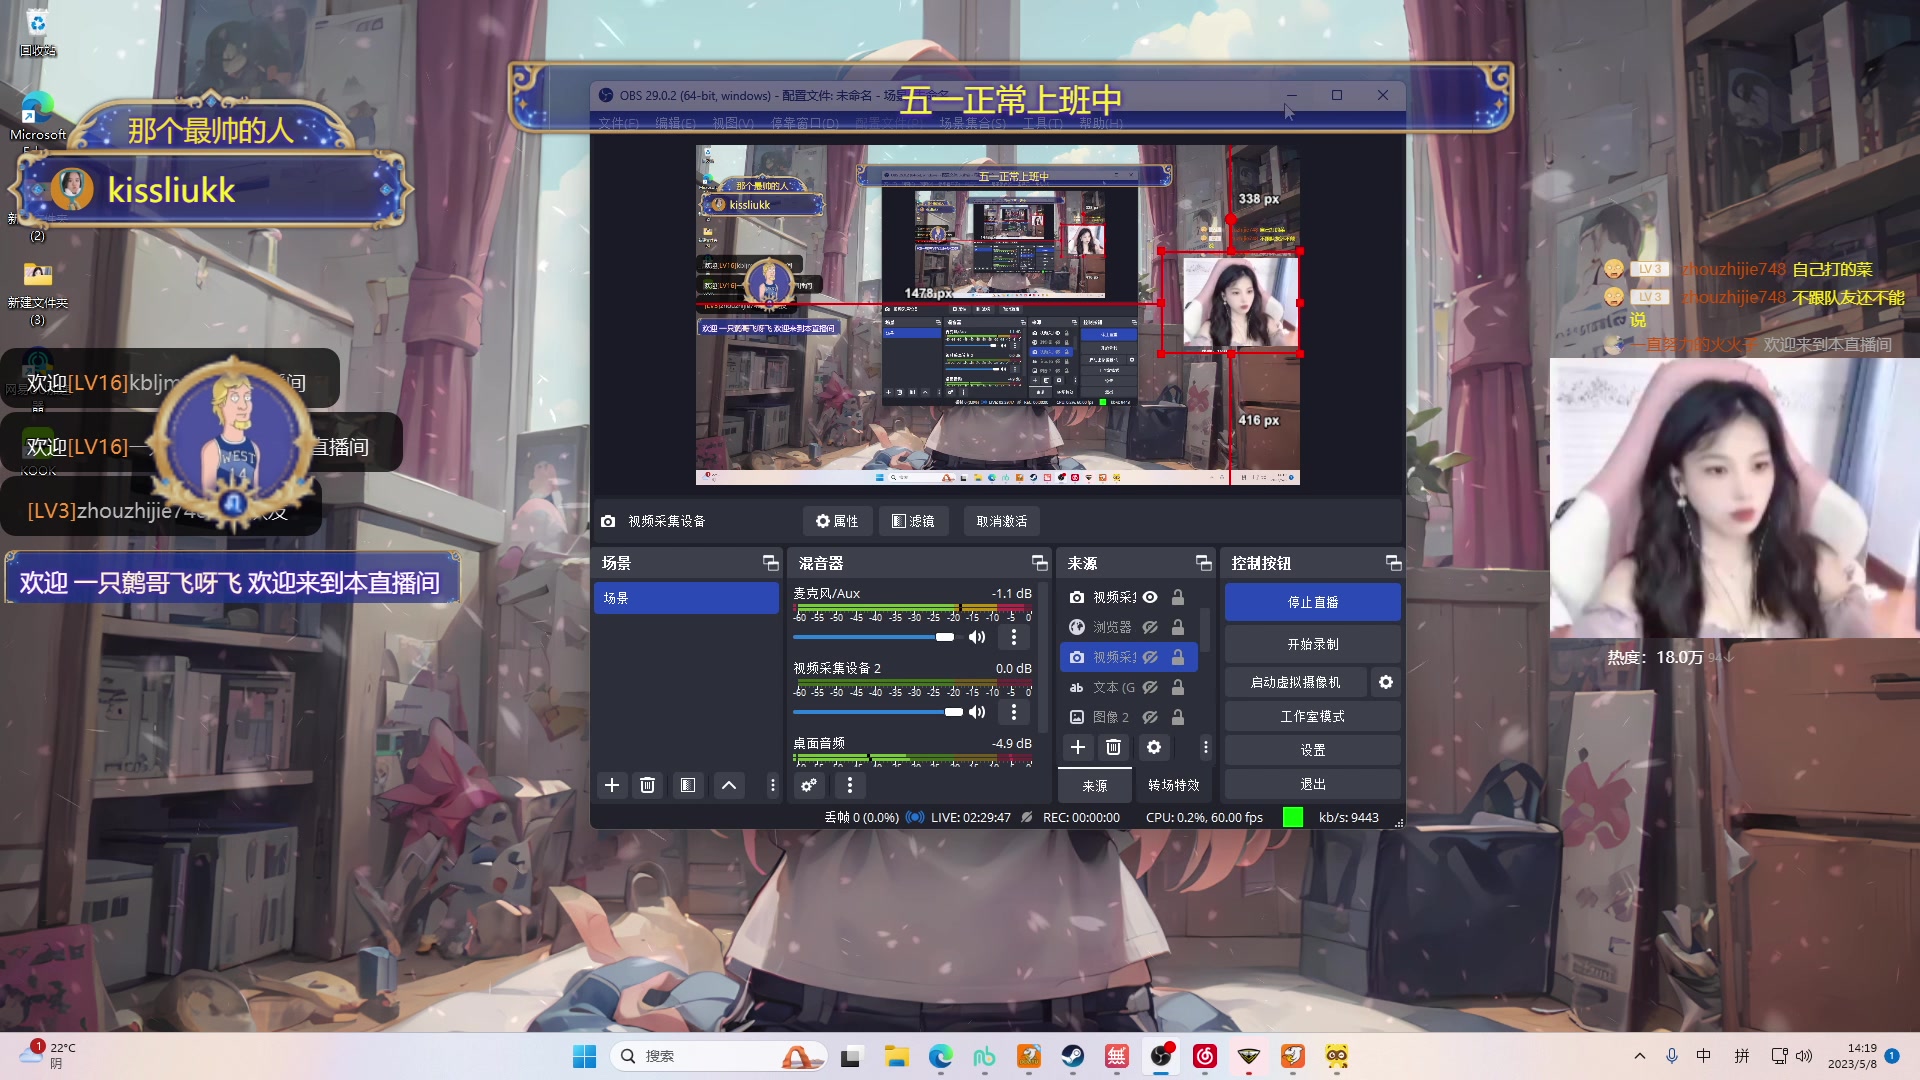This screenshot has width=1920, height=1080.
Task: Mute the 视频采集设备 2 audio channel
Action: click(977, 712)
